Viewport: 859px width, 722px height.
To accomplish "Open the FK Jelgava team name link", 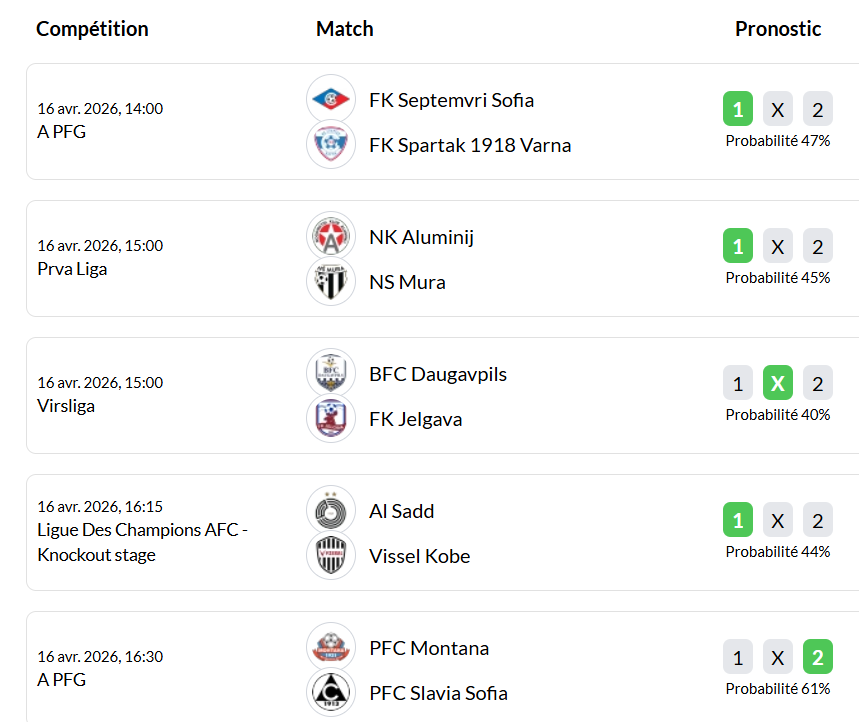I will [x=415, y=419].
